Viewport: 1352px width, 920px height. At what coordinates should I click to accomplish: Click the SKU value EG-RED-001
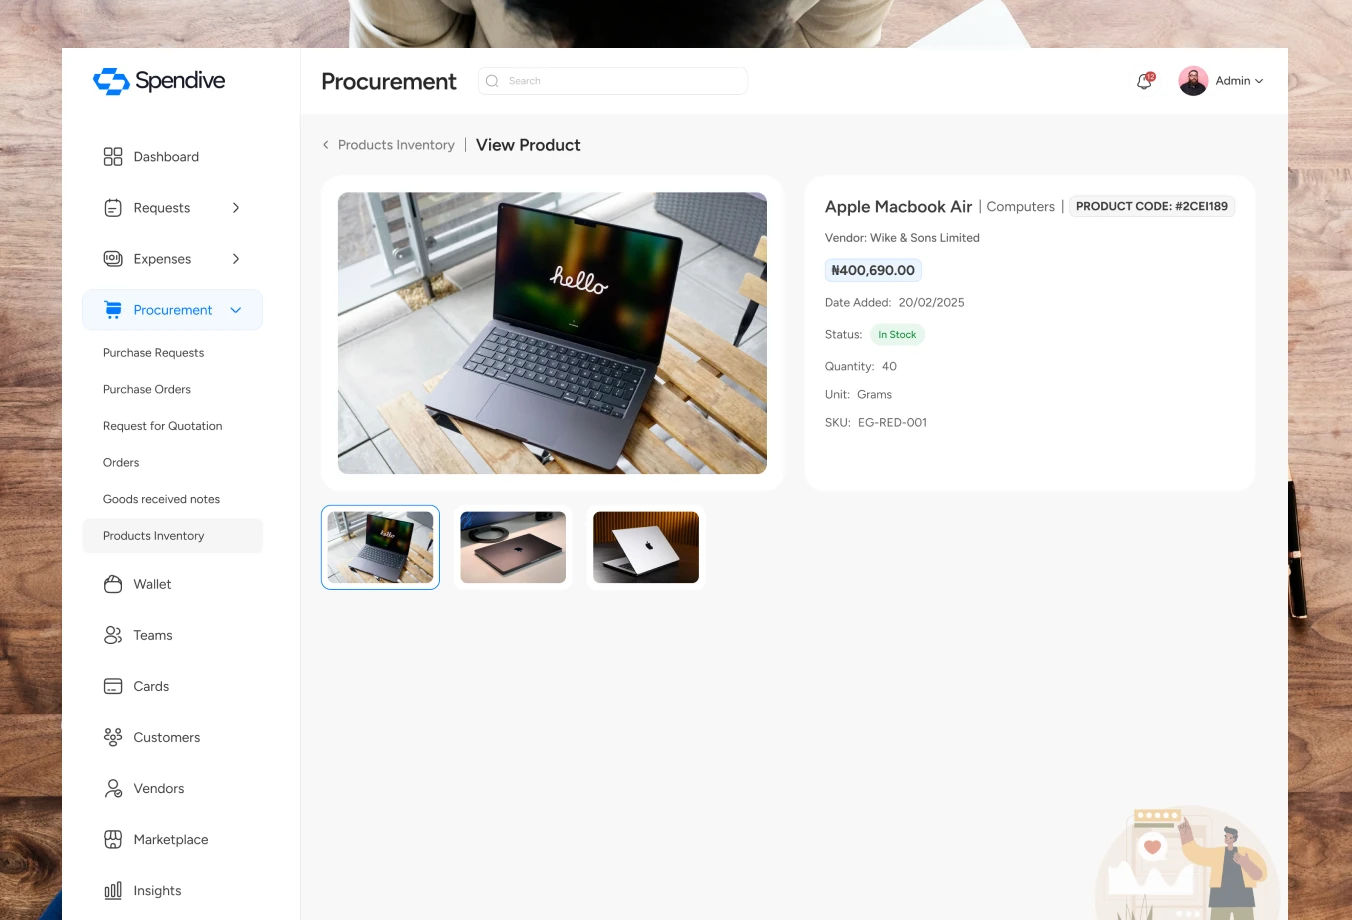pos(892,423)
